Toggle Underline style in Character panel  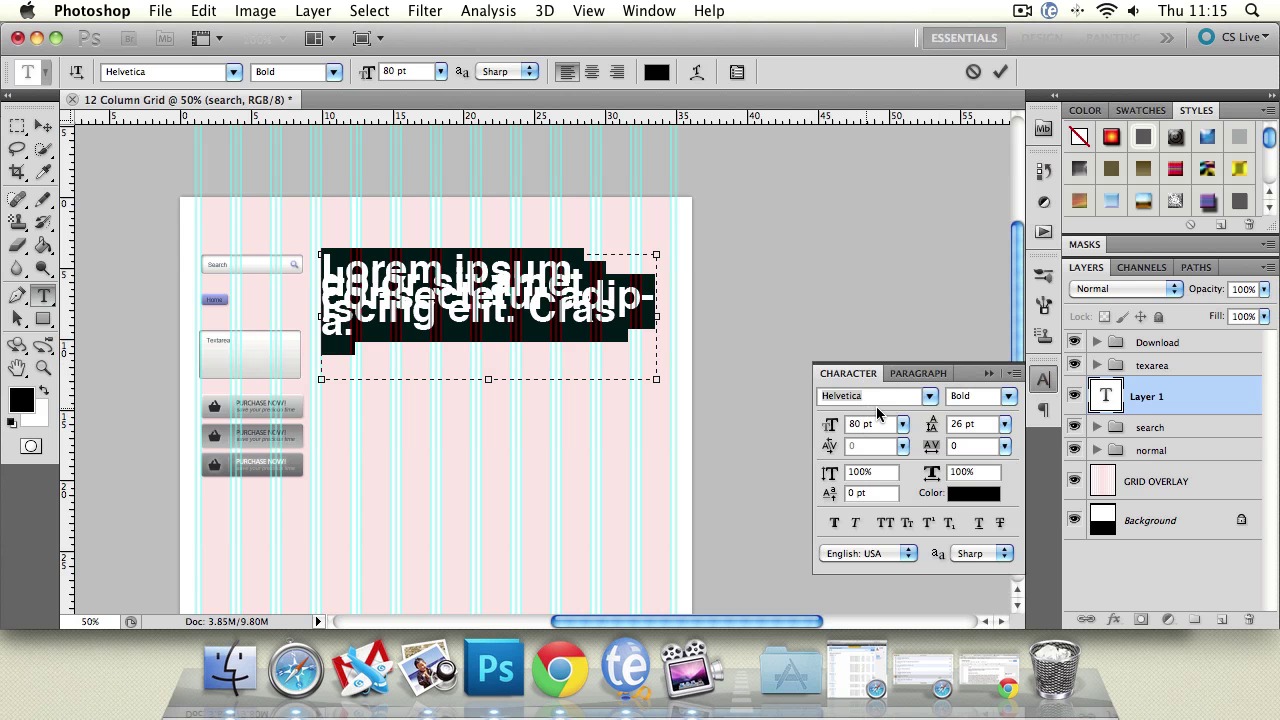(x=979, y=523)
